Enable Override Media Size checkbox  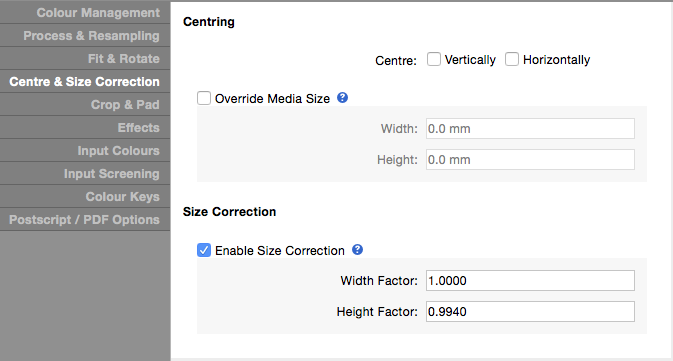[x=204, y=98]
